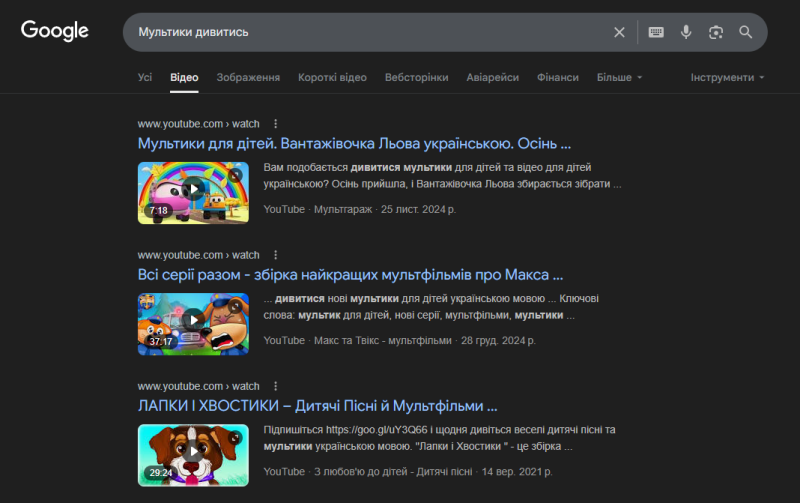800x503 pixels.
Task: Open the ЛАПКИ І ХВОСТИКИ – Дитячі Пісні link
Action: click(x=317, y=406)
